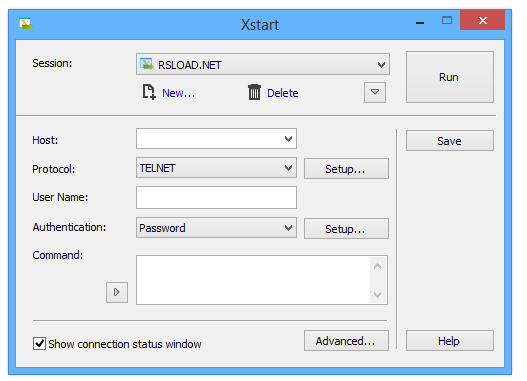This screenshot has width=527, height=381.
Task: Click the Command box scroll up arrow
Action: click(x=377, y=266)
